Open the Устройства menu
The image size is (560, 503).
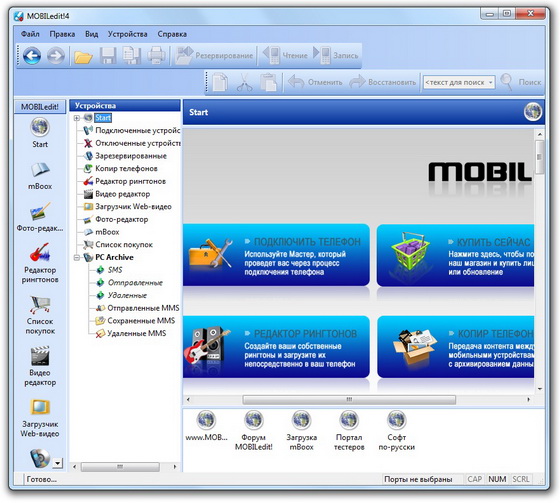pos(128,34)
